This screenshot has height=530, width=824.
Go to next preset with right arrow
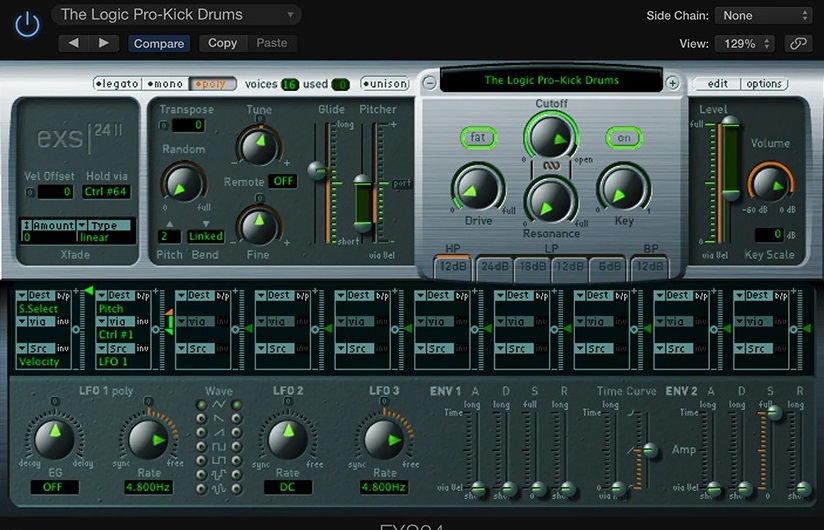coord(104,43)
